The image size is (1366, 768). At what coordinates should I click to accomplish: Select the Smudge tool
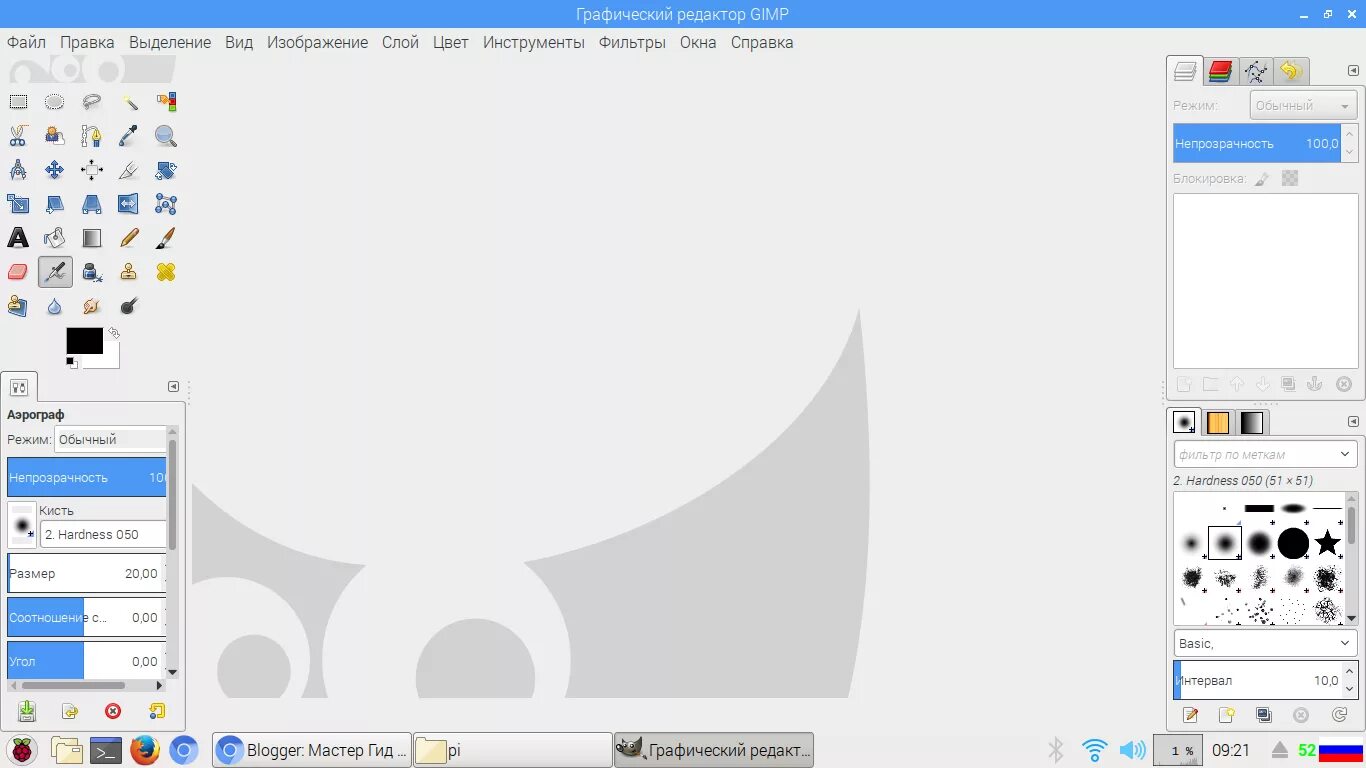(92, 306)
